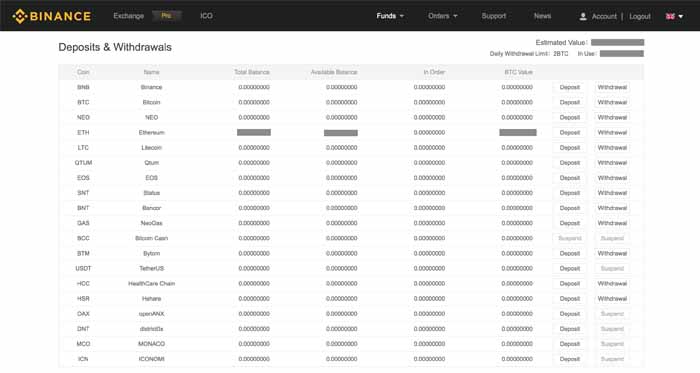Switch to Pro exchange mode
This screenshot has width=700, height=373.
[167, 16]
